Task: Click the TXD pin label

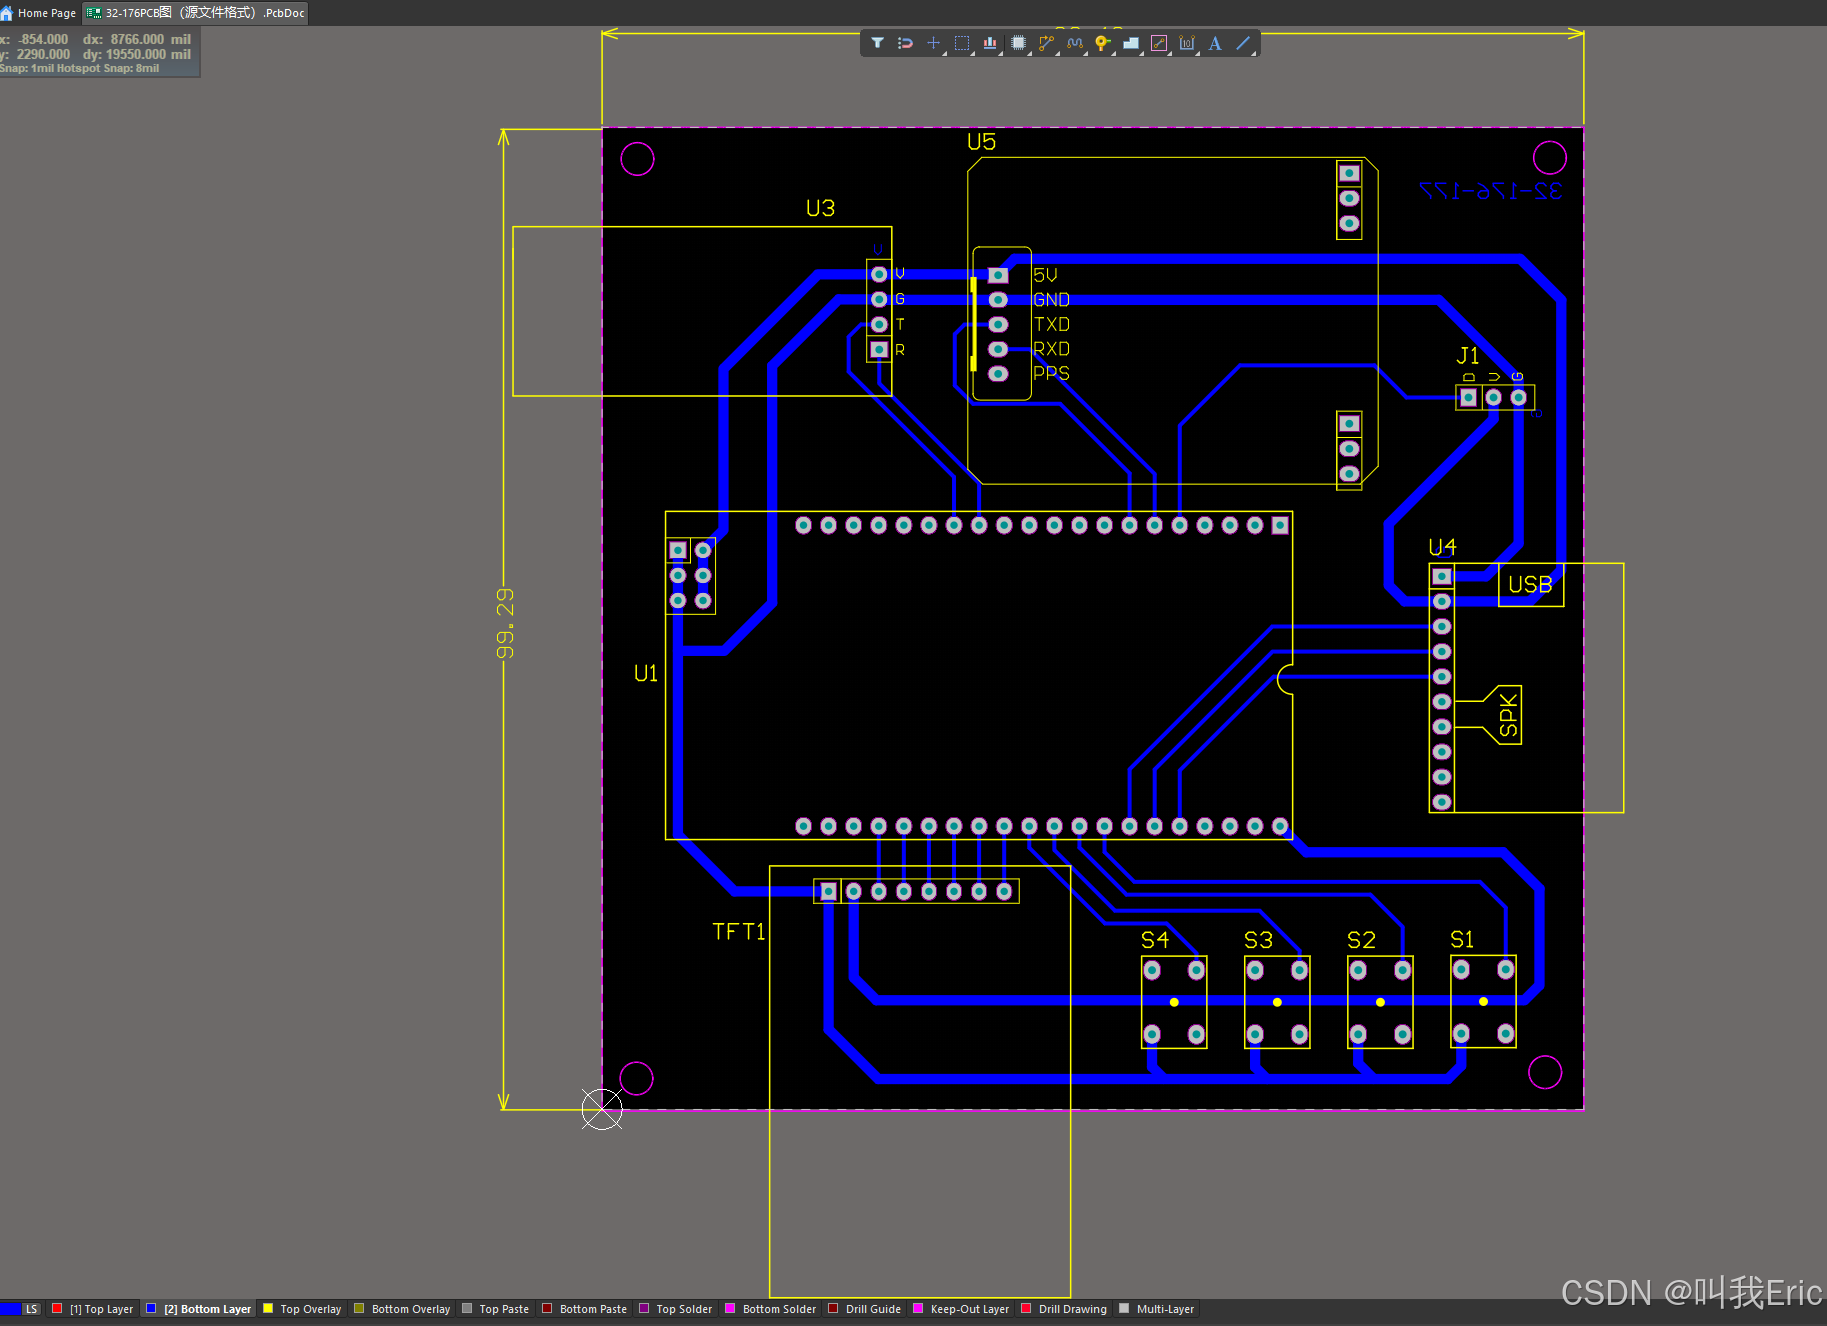Action: coord(1051,324)
